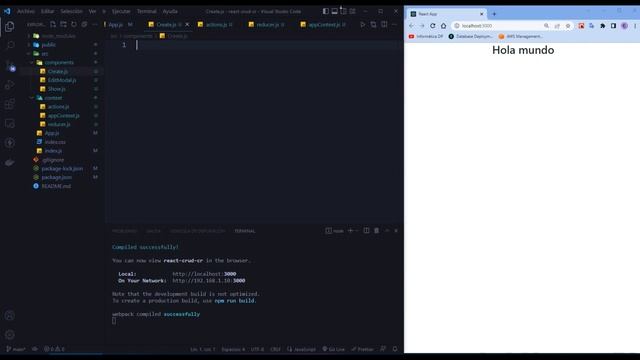Open the terminal launch profile dropdown arrow
The height and width of the screenshot is (360, 640).
pyautogui.click(x=357, y=231)
